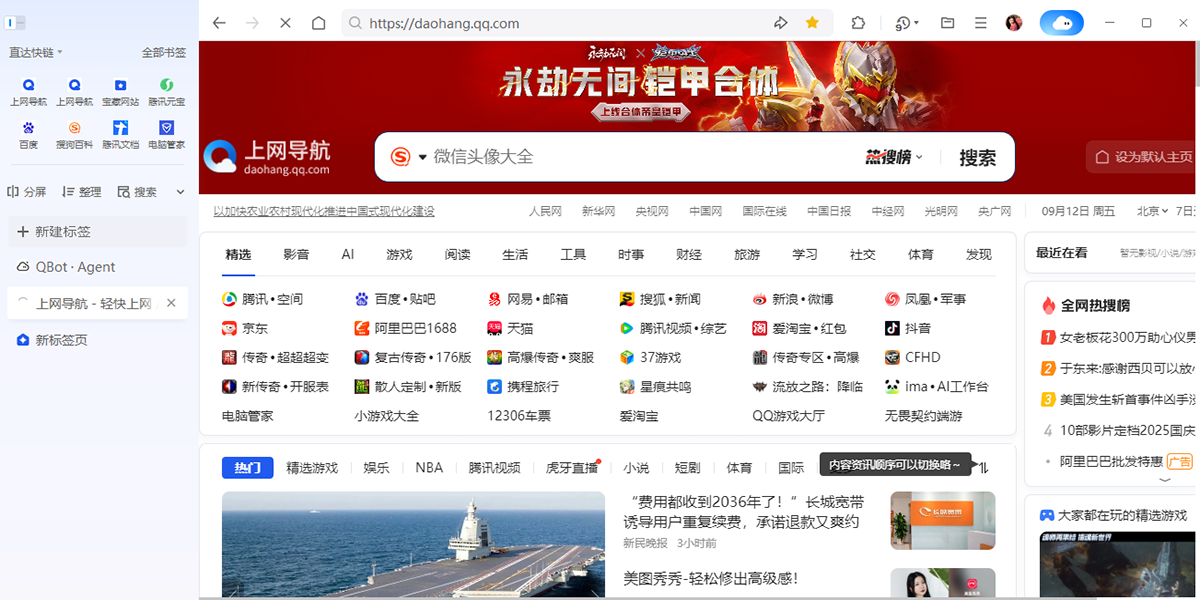Open the 长城宽带 news headline
This screenshot has height=600, width=1200.
click(x=744, y=512)
